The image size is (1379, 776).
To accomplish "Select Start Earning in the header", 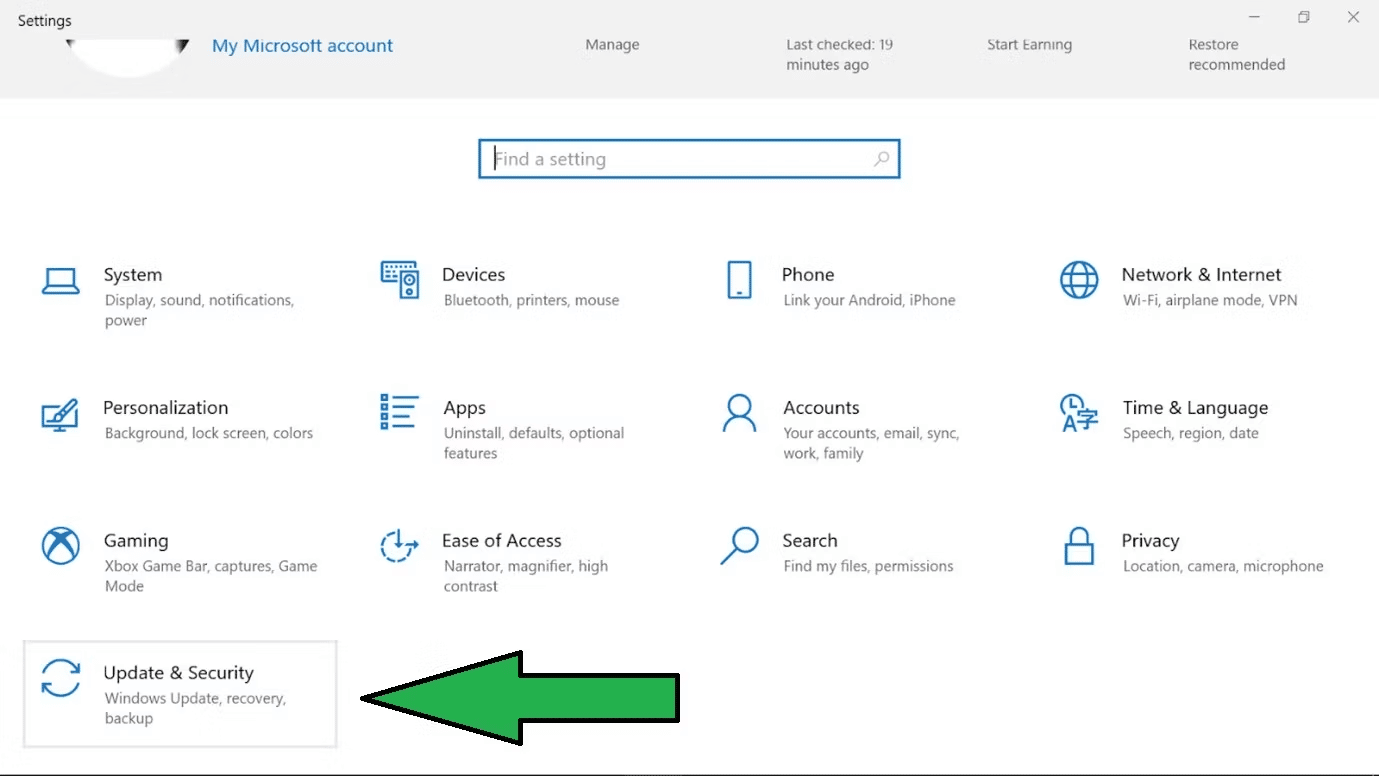I will pos(1029,45).
